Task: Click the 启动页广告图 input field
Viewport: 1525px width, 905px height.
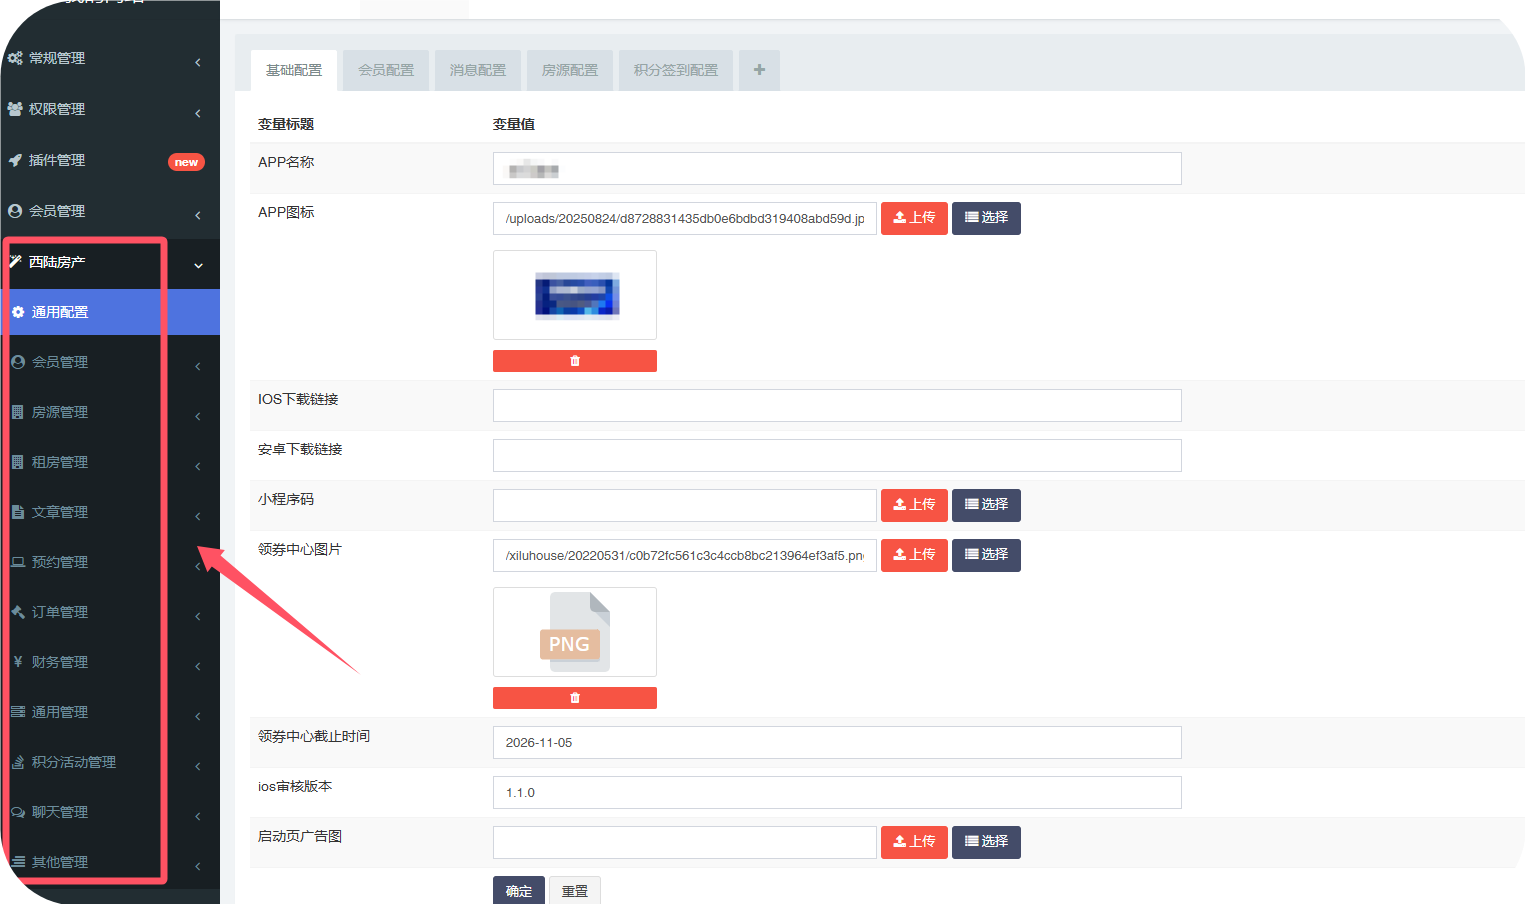Action: (x=685, y=842)
